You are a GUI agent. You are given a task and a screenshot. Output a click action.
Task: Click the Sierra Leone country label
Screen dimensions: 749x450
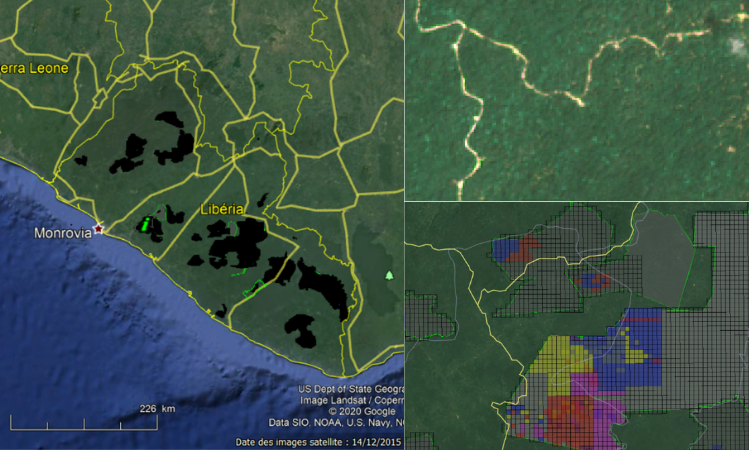pyautogui.click(x=35, y=69)
